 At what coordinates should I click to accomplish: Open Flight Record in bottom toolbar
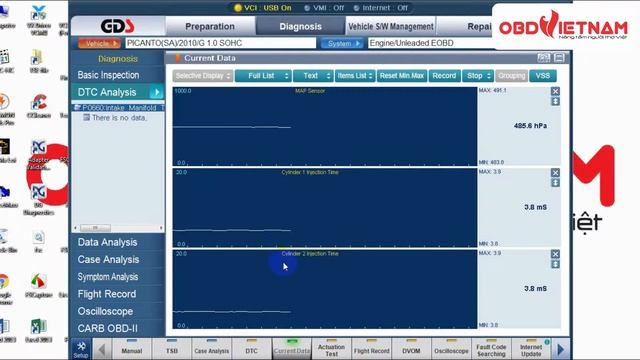point(371,349)
